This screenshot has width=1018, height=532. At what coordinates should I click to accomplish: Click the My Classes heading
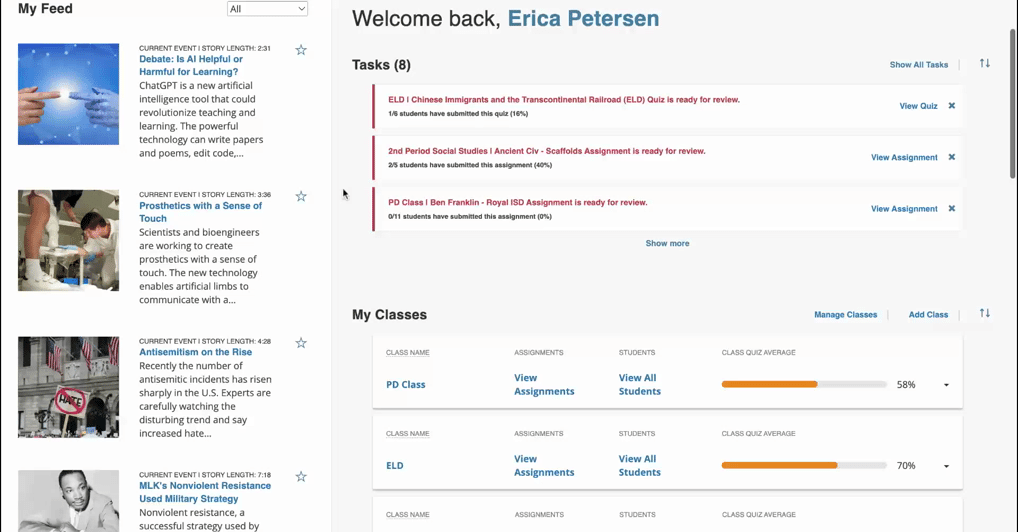click(390, 315)
